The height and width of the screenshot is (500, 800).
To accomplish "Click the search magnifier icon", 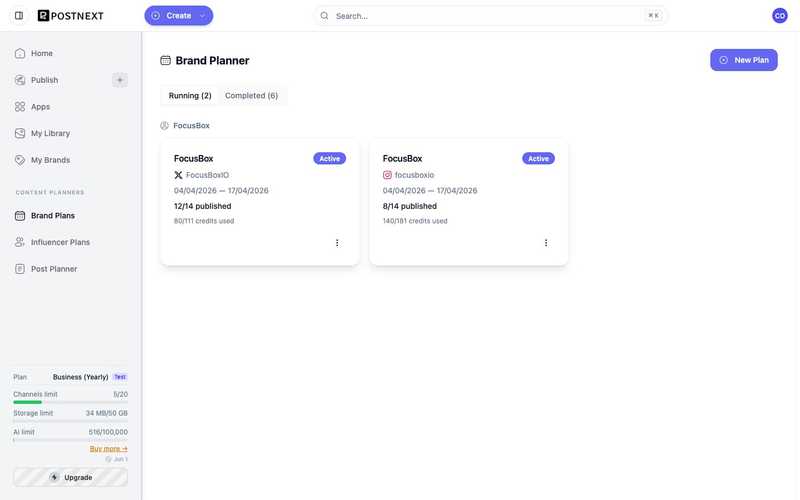I will 324,16.
